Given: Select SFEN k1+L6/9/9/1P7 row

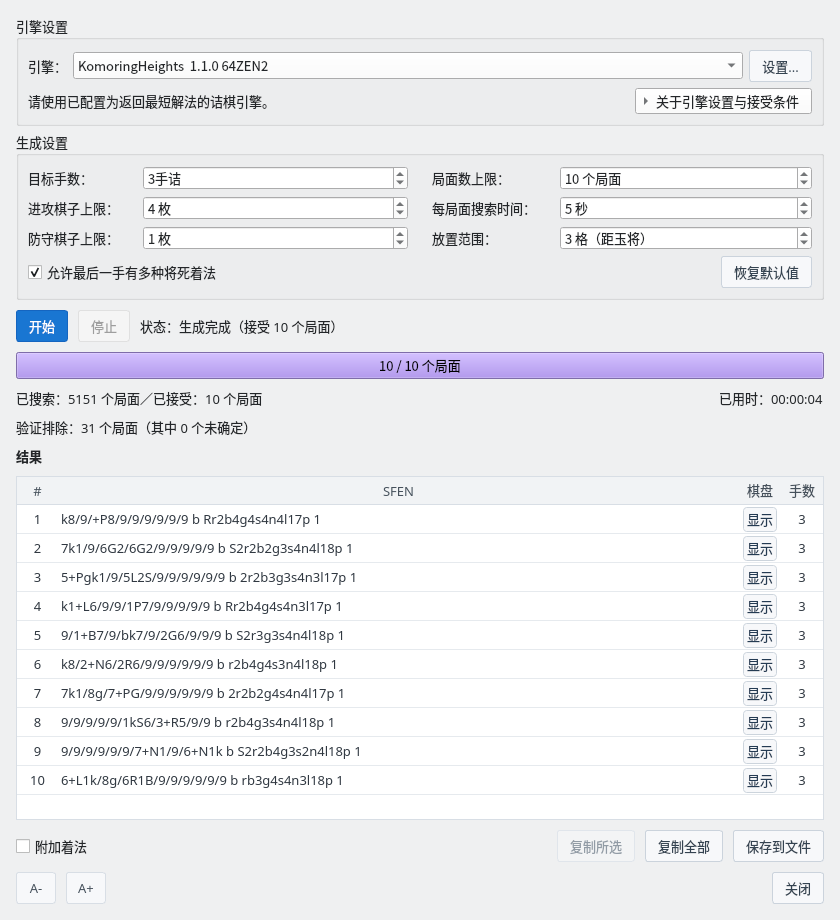Looking at the screenshot, I should coord(419,606).
